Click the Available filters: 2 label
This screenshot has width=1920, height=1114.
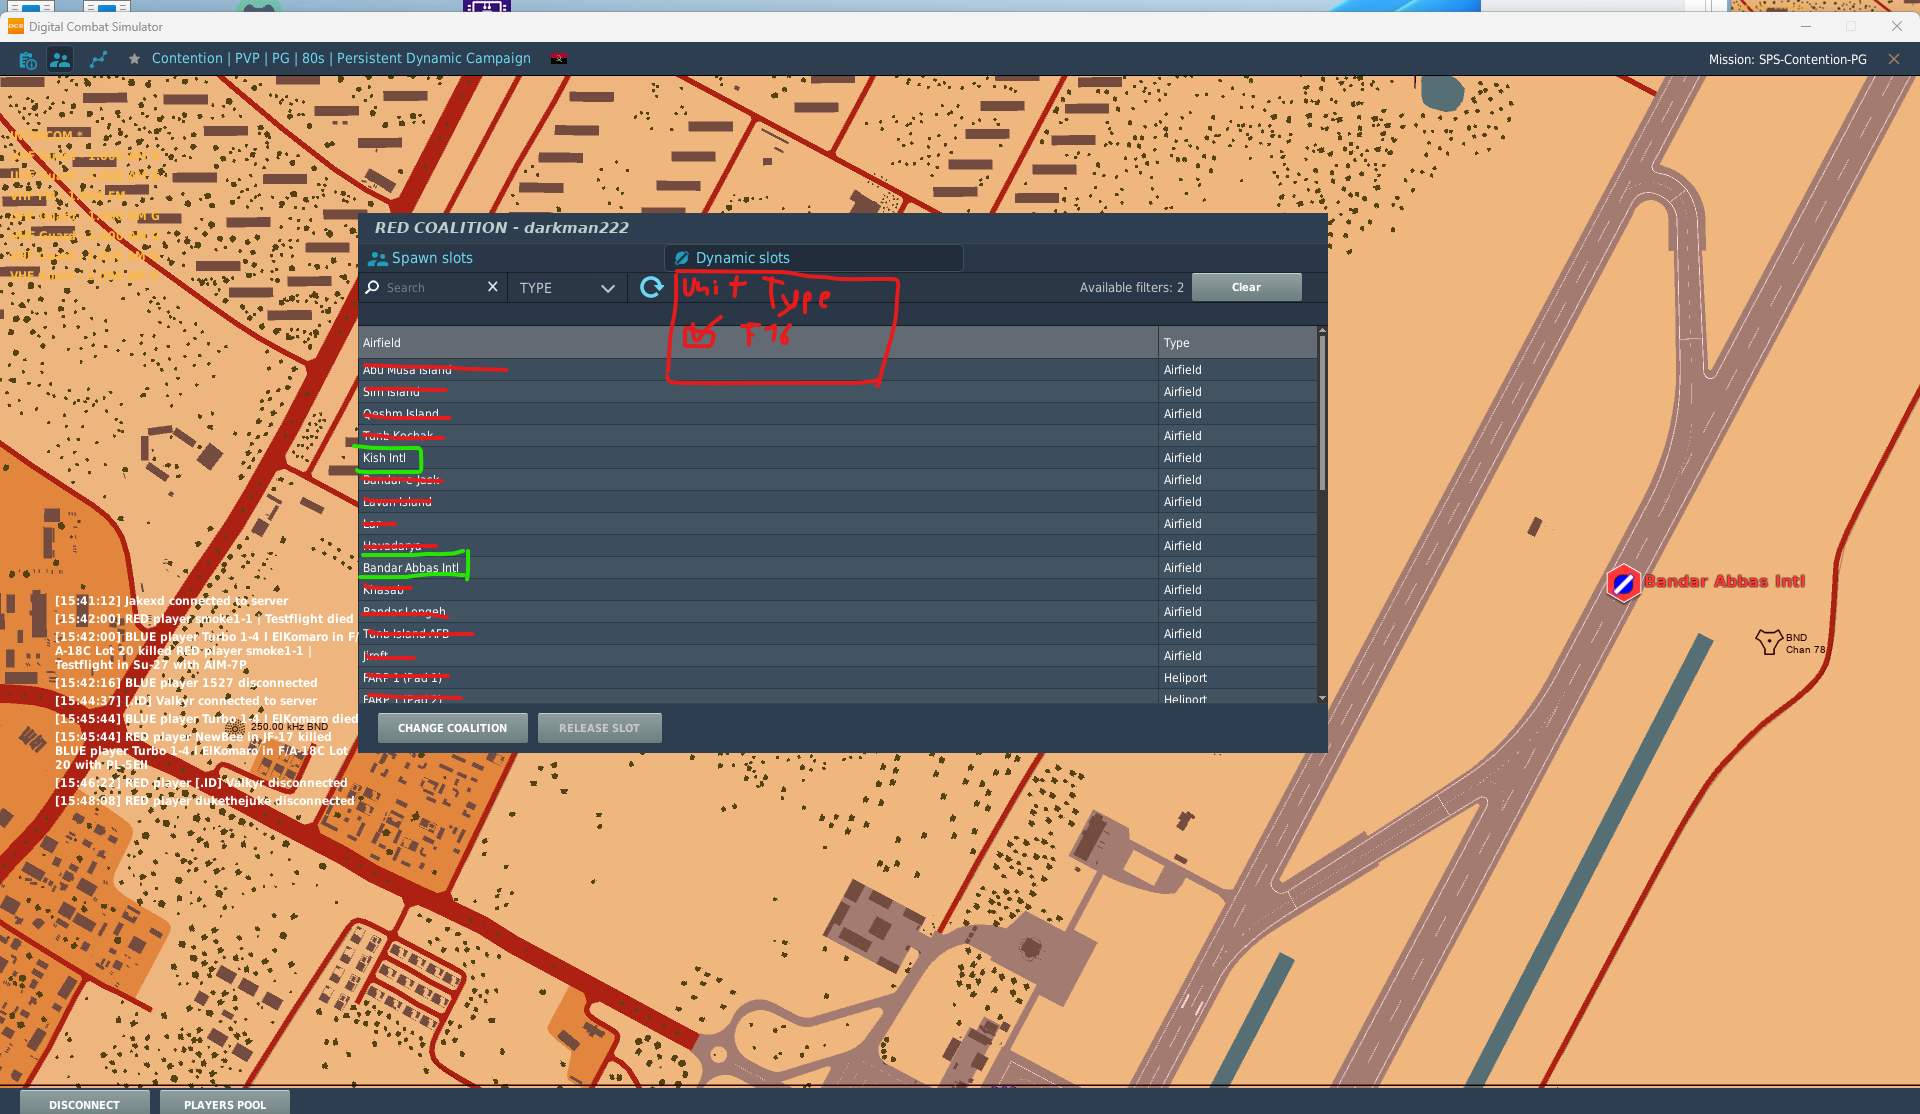(x=1131, y=288)
